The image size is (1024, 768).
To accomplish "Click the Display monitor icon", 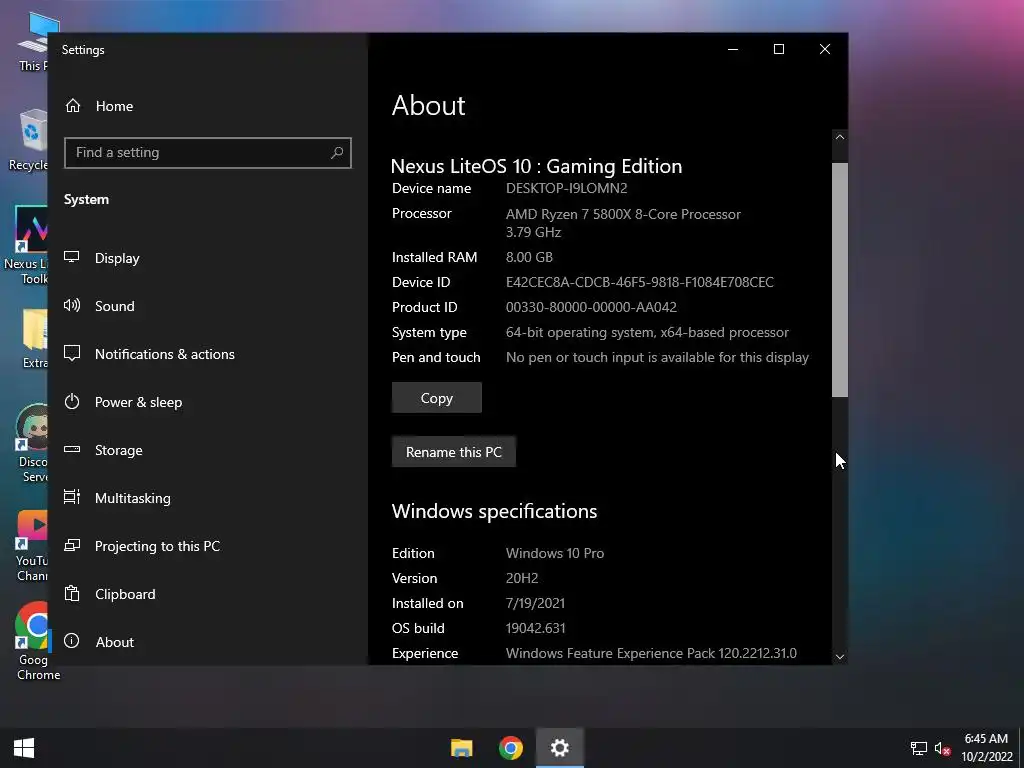I will click(x=72, y=257).
